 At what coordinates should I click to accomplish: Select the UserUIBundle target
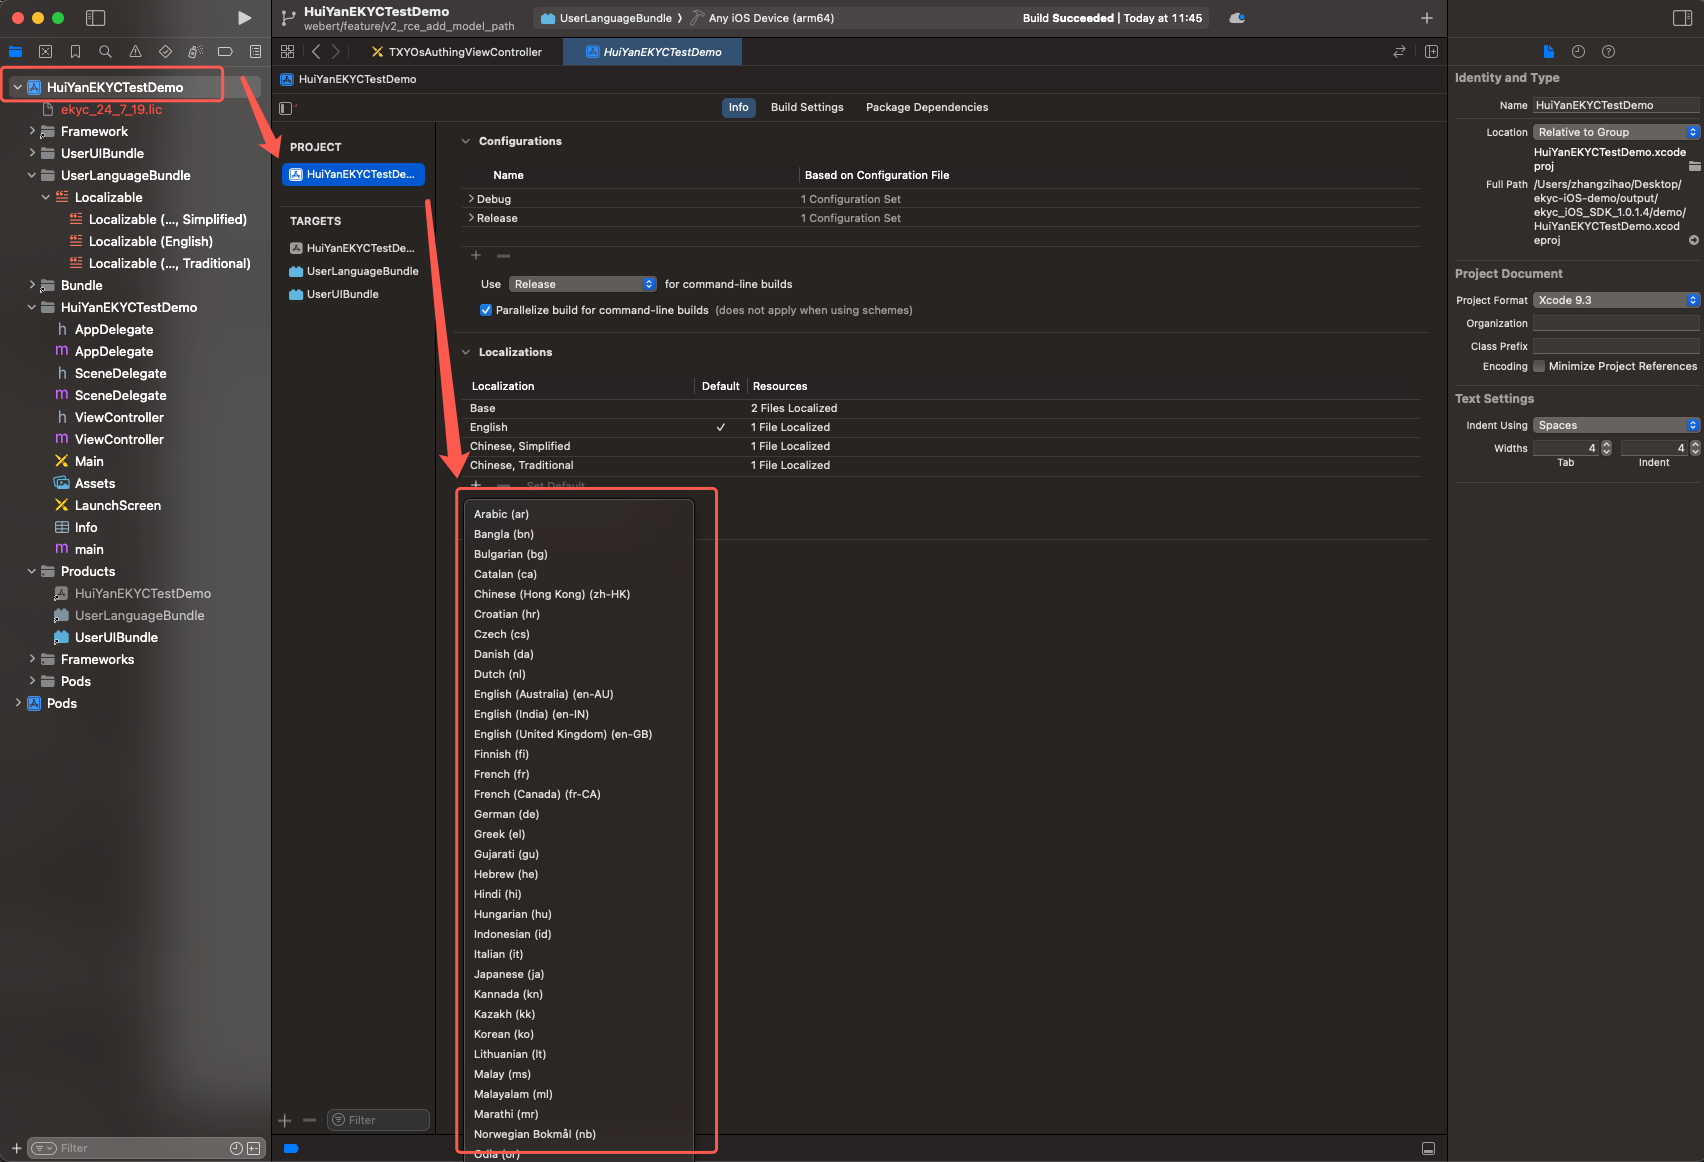click(342, 294)
